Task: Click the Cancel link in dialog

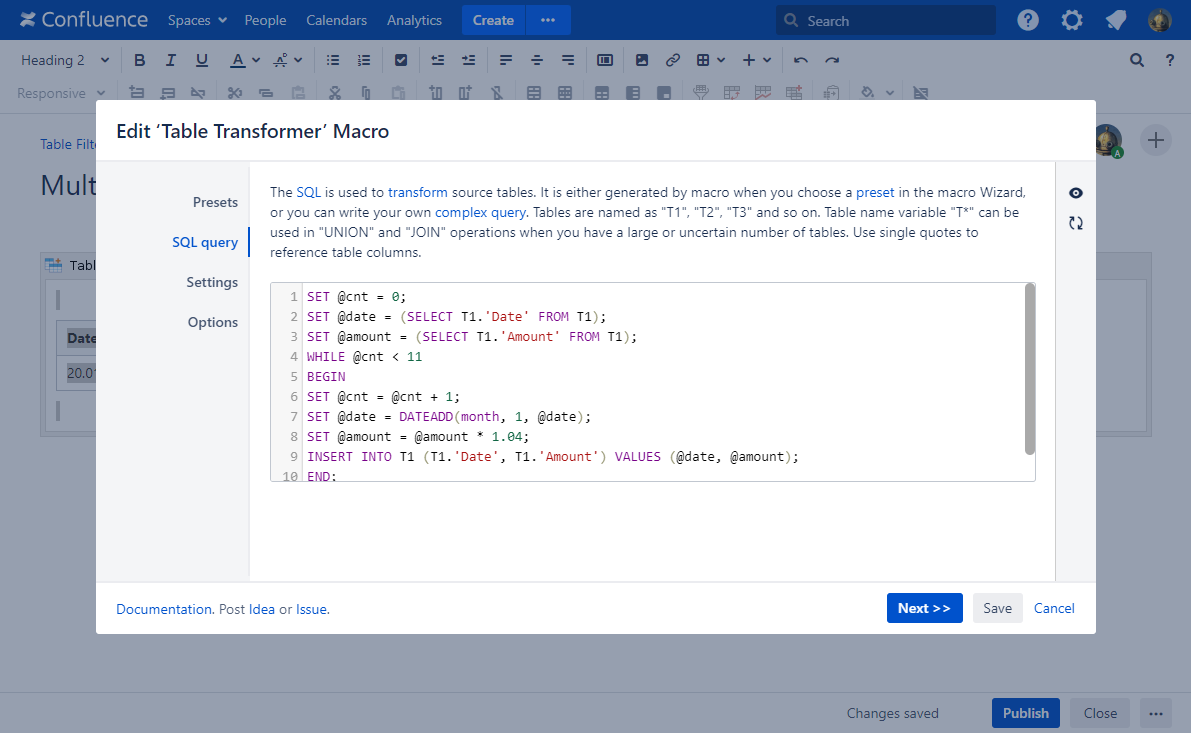Action: pos(1054,608)
